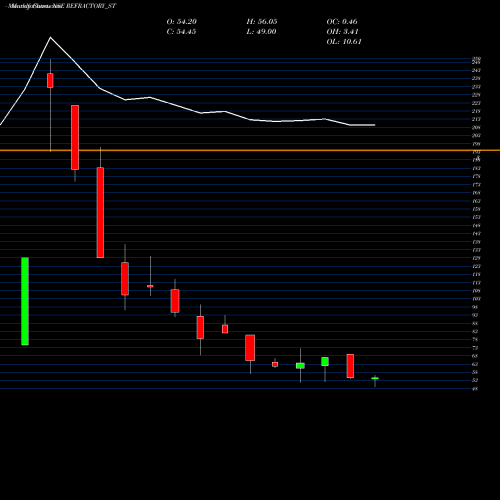This screenshot has width=500, height=500.
Task: Click the orange horizontal price line
Action: pyautogui.click(x=250, y=151)
